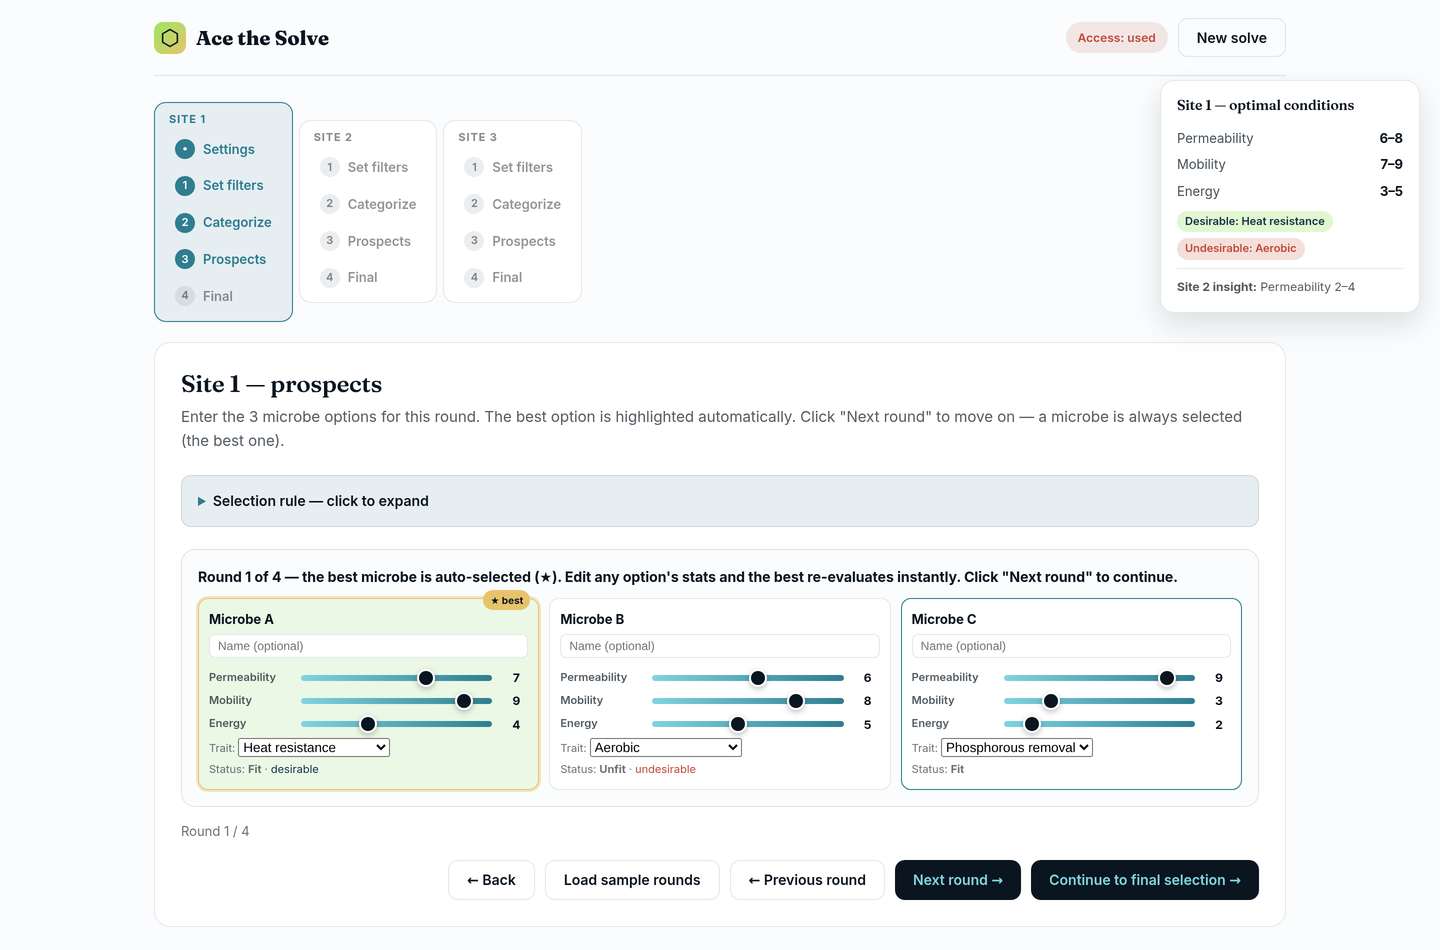Image resolution: width=1440 pixels, height=950 pixels.
Task: Click the 'Round 1 / 4' counter text
Action: click(x=215, y=831)
